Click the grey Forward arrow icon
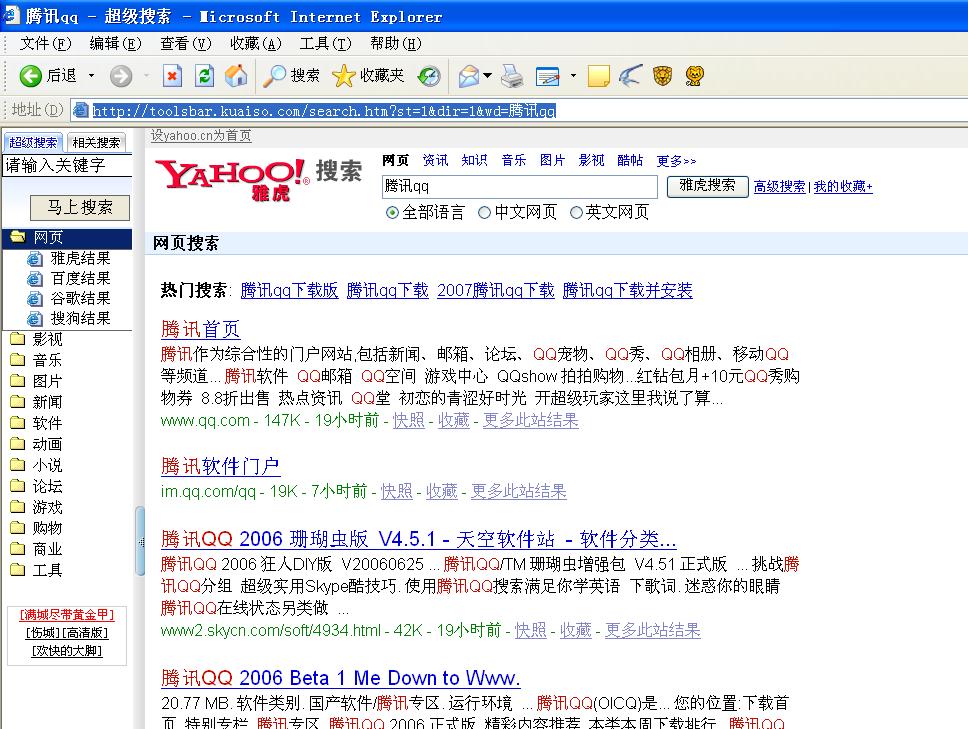 point(121,76)
